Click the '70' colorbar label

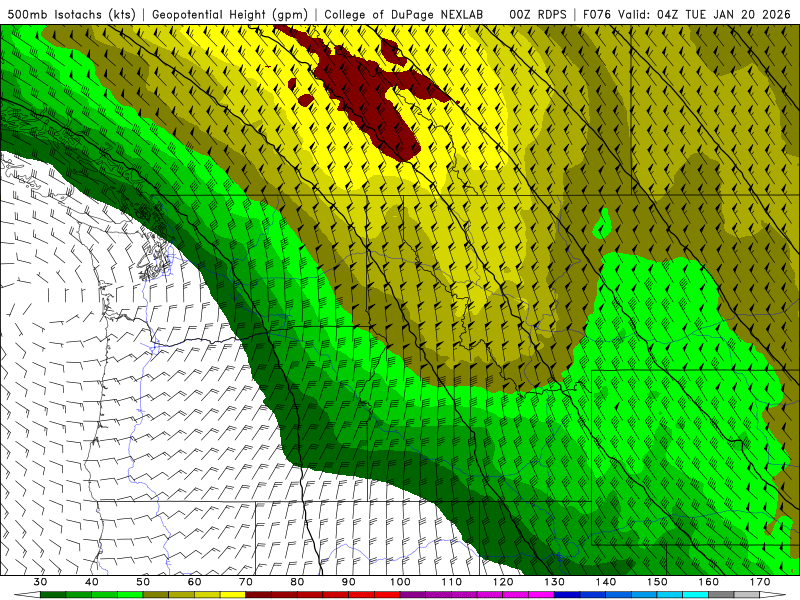pos(246,582)
